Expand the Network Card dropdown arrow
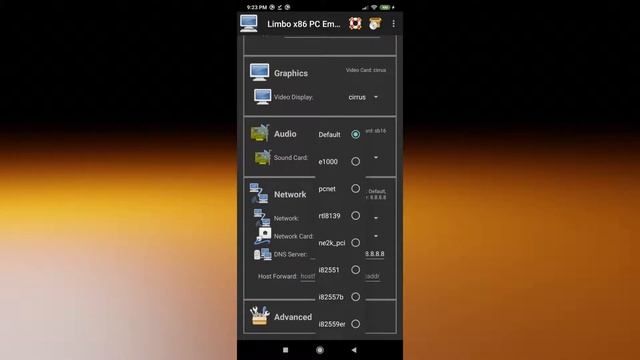 (x=376, y=236)
